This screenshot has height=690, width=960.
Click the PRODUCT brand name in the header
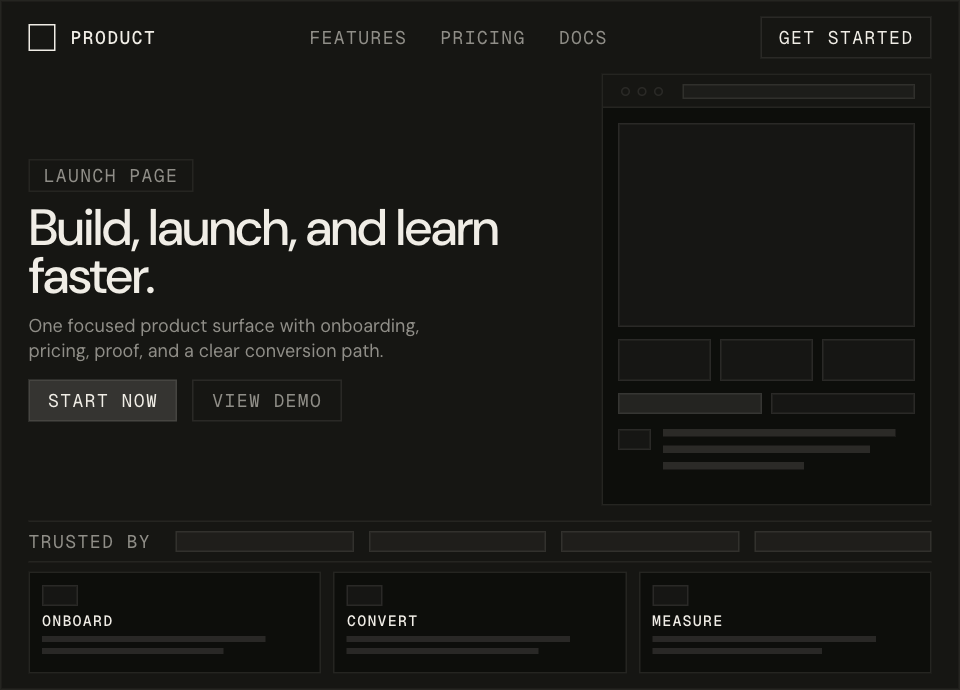(113, 38)
